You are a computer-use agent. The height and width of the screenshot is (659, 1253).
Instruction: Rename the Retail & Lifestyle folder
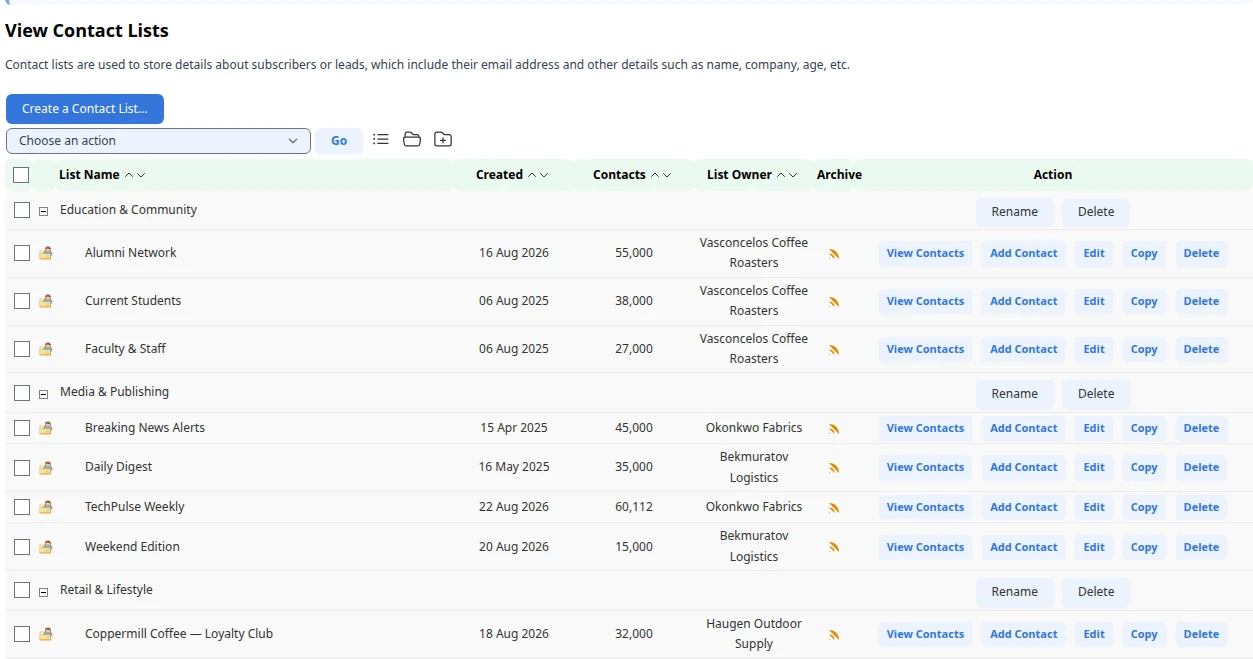[x=1015, y=592]
